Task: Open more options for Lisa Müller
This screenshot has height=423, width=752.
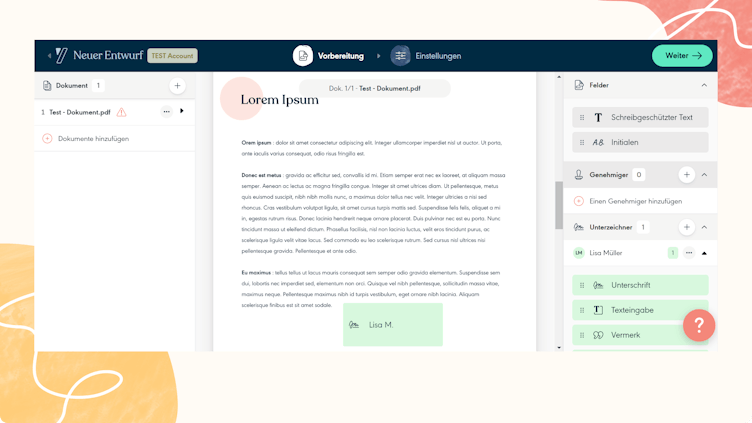Action: click(x=689, y=253)
